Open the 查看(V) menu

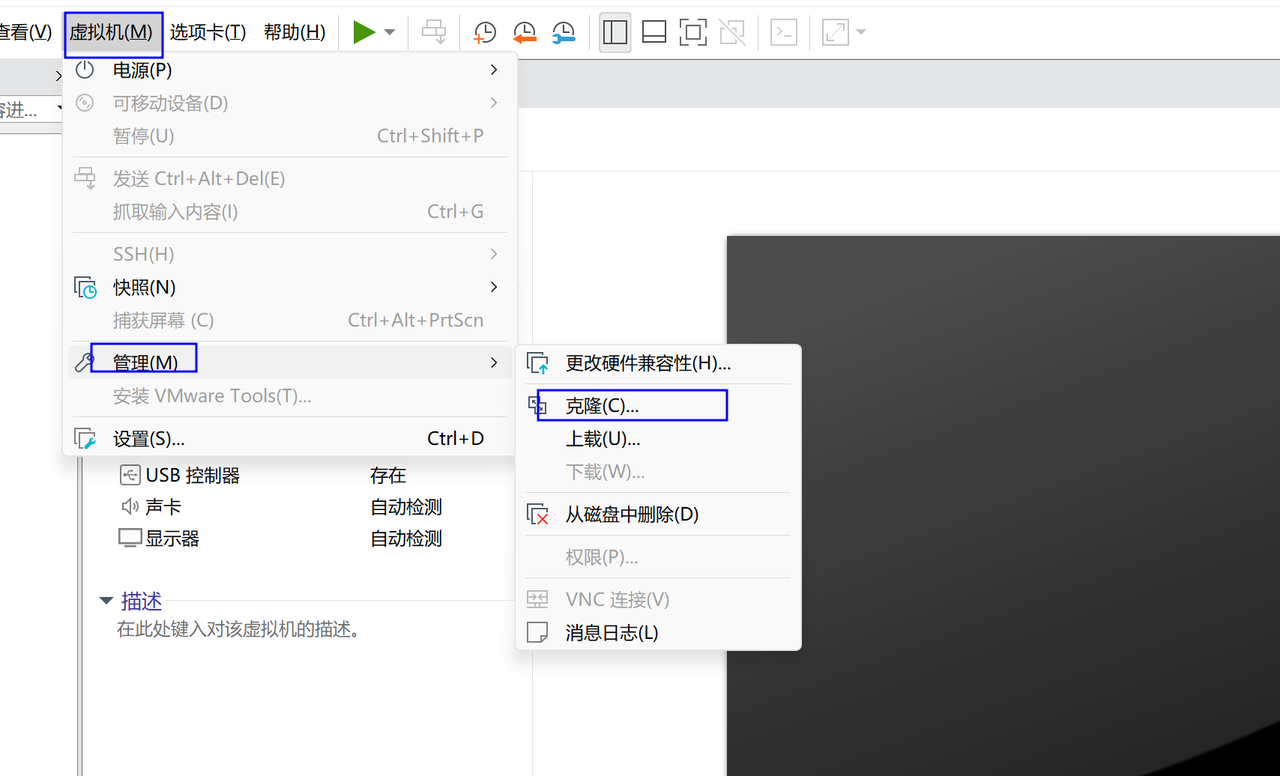point(25,32)
